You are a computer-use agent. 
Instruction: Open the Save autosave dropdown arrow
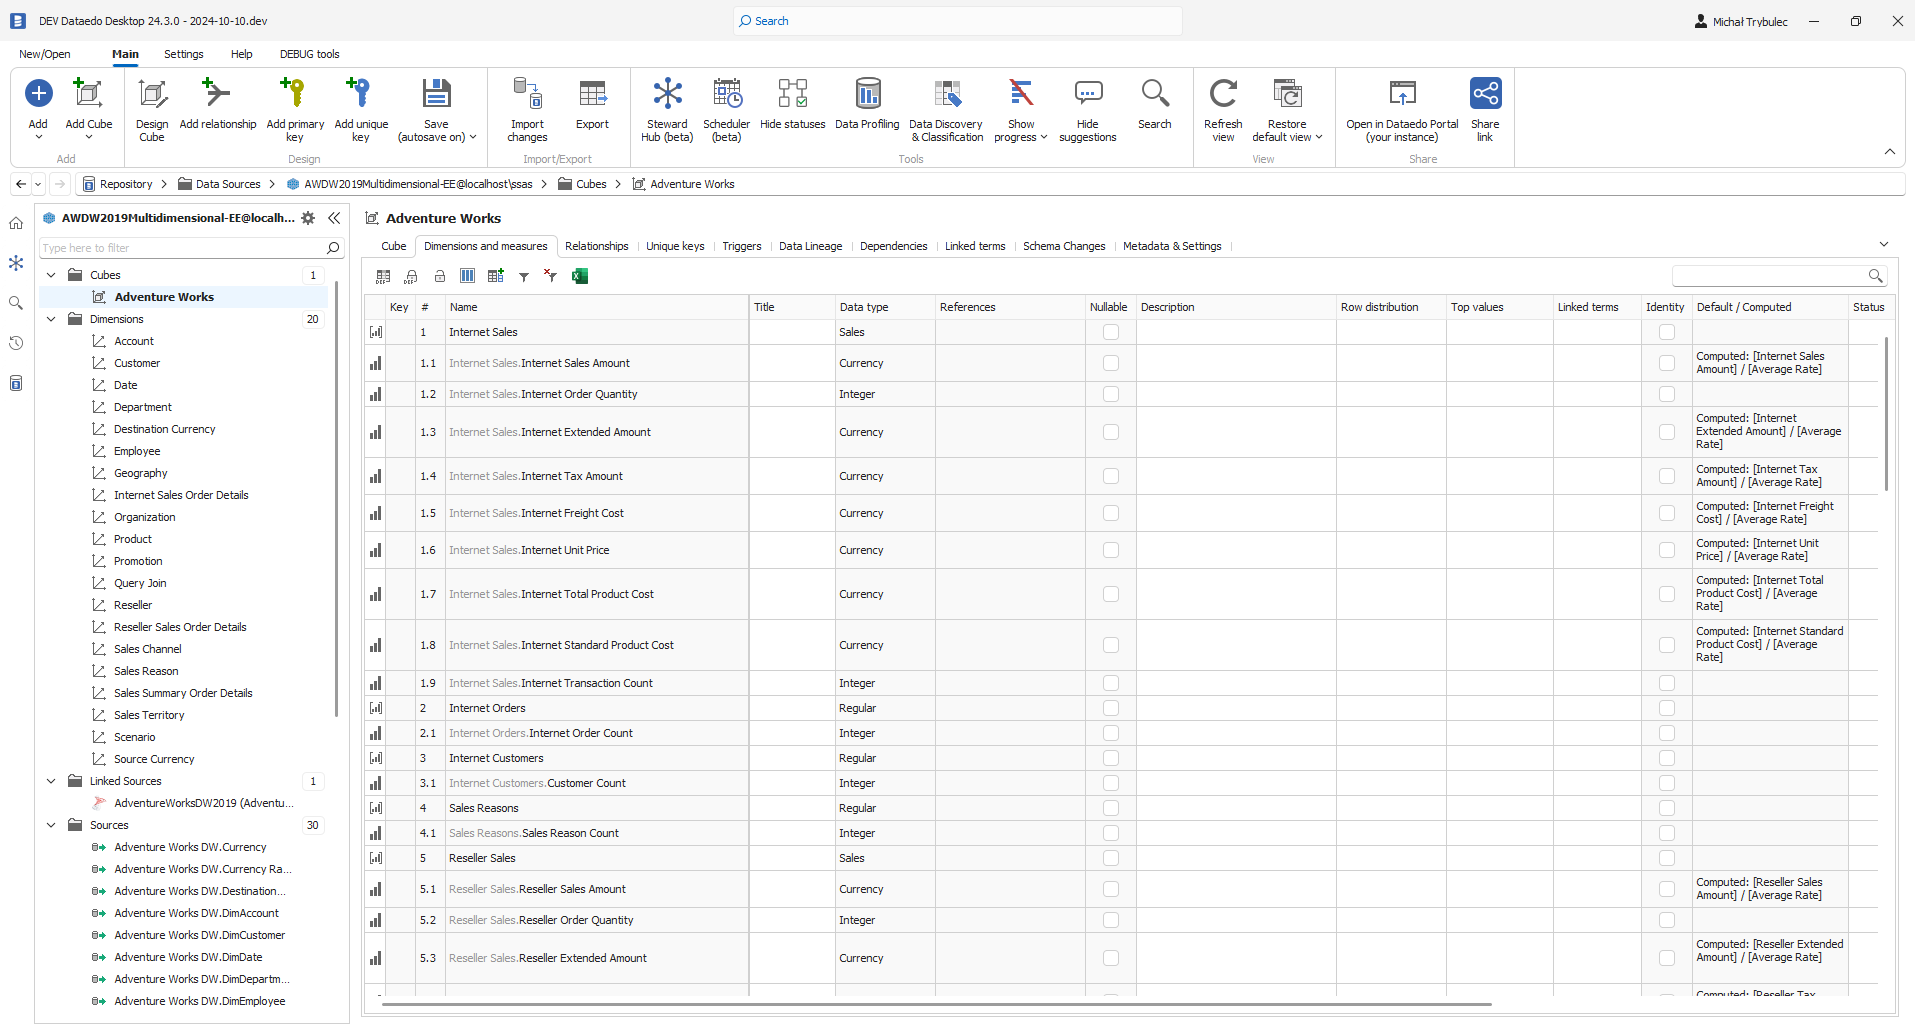click(473, 137)
